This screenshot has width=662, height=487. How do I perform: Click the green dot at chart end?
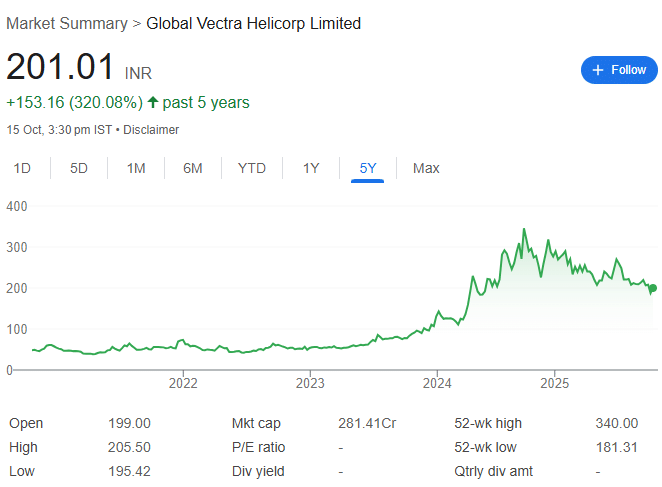click(x=653, y=288)
